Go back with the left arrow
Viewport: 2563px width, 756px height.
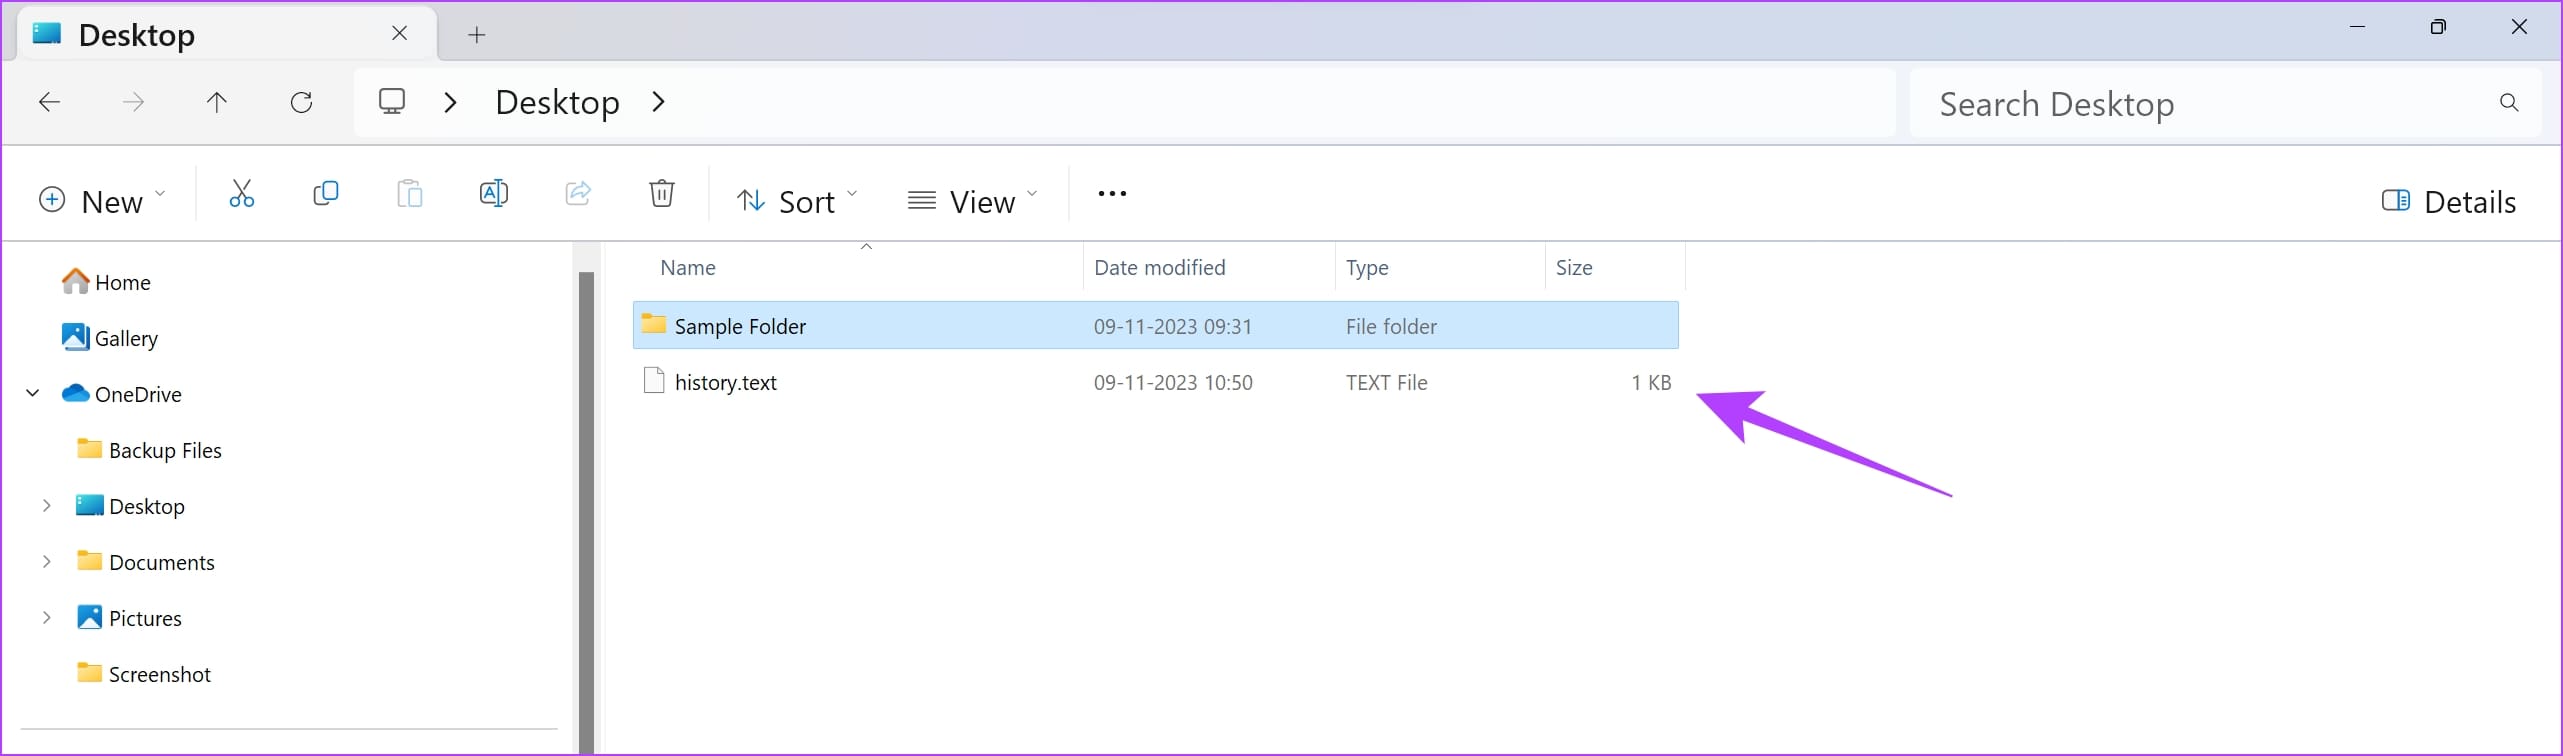pyautogui.click(x=49, y=102)
